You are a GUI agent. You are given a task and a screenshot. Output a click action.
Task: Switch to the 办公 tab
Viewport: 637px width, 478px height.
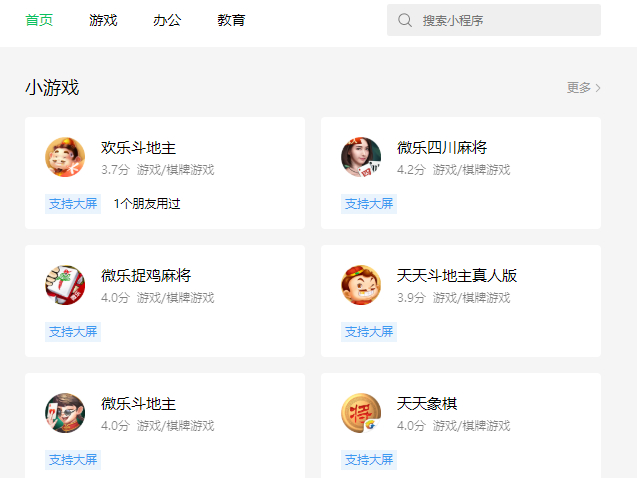click(167, 20)
